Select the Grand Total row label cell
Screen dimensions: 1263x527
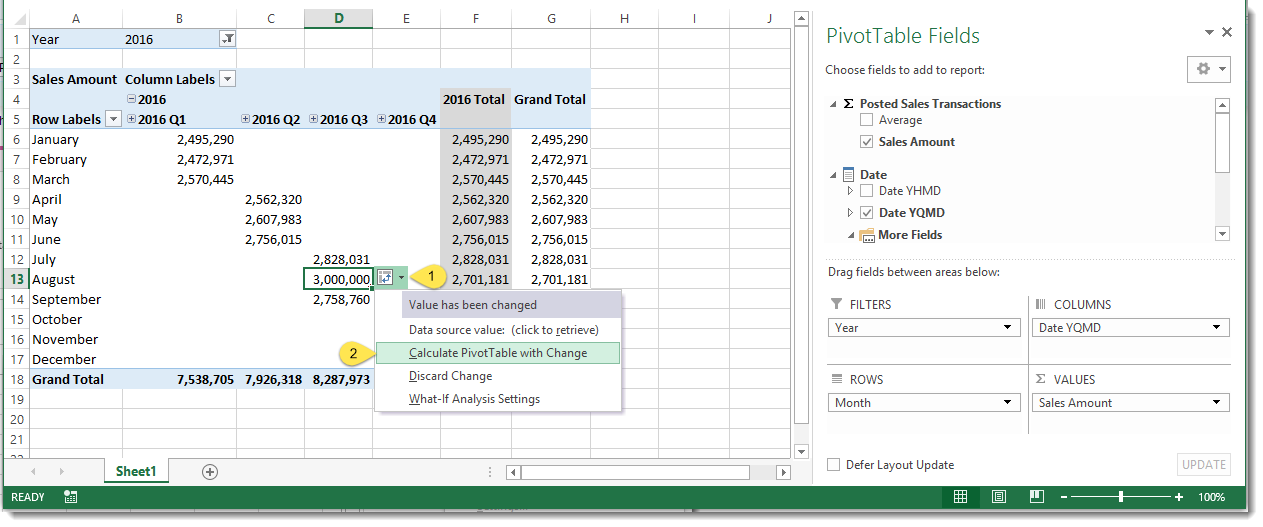click(75, 379)
